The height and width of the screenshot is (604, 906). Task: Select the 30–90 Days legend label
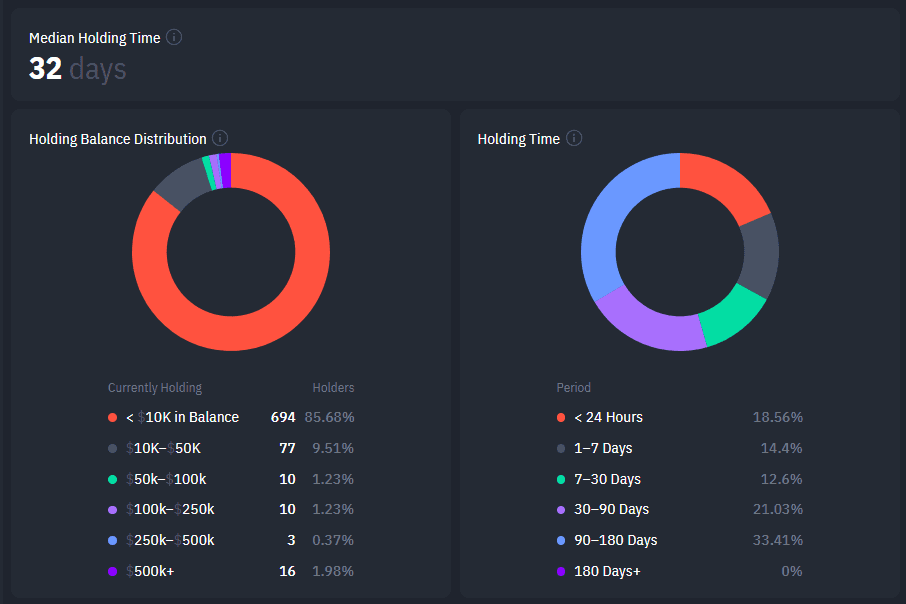click(x=611, y=509)
